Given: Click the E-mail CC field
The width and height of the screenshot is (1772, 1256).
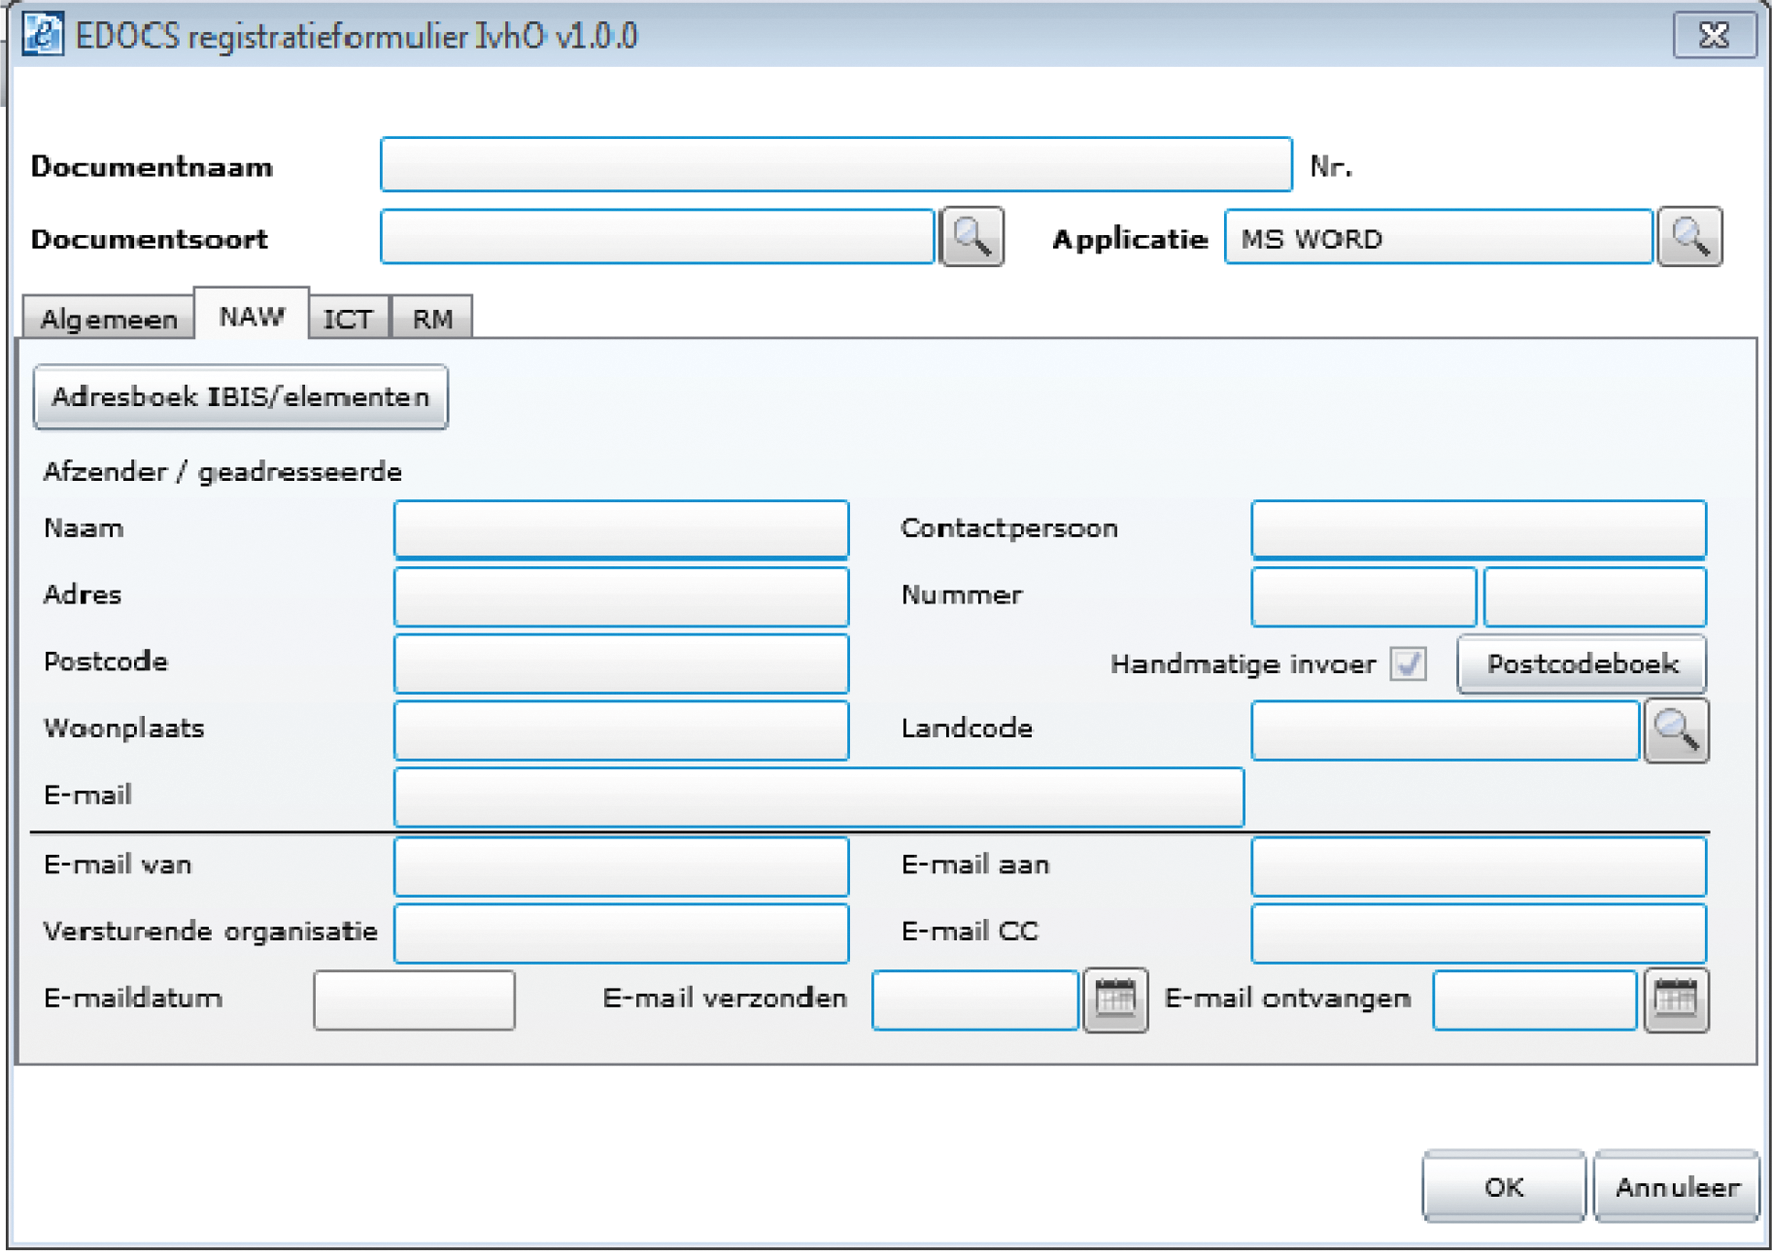Looking at the screenshot, I should click(x=1478, y=932).
